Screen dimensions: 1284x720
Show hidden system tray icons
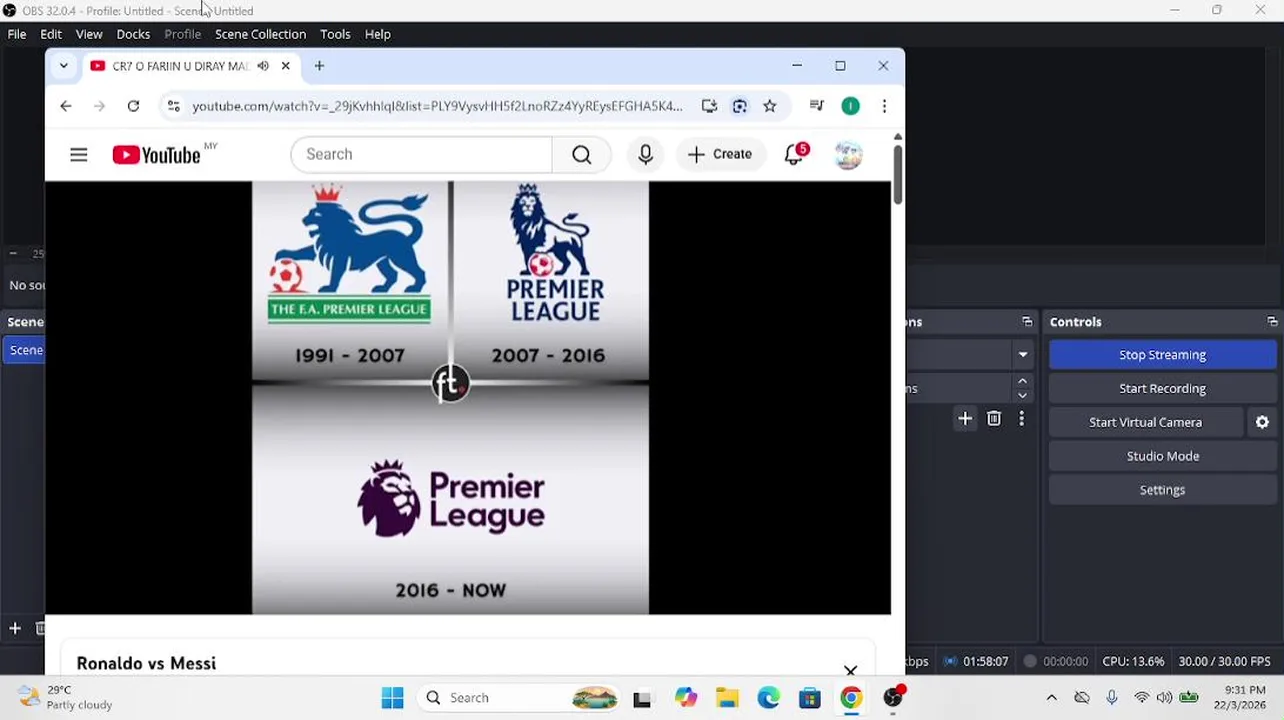1051,698
